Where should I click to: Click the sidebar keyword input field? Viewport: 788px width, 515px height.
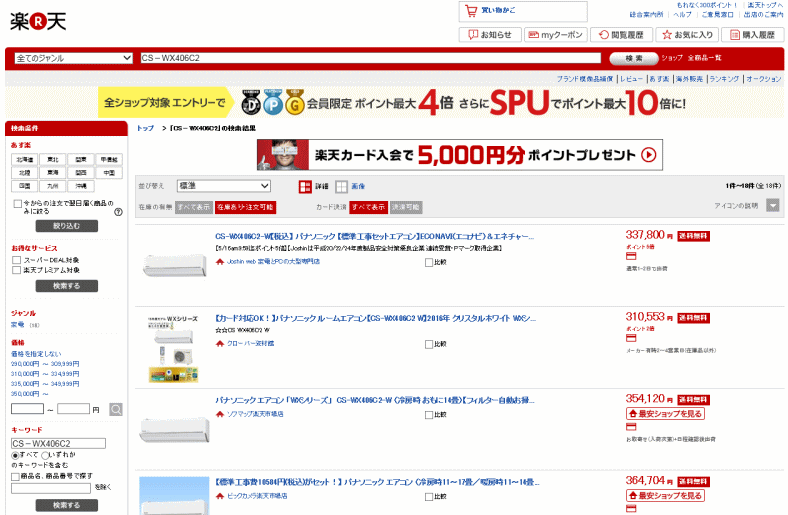[58, 444]
